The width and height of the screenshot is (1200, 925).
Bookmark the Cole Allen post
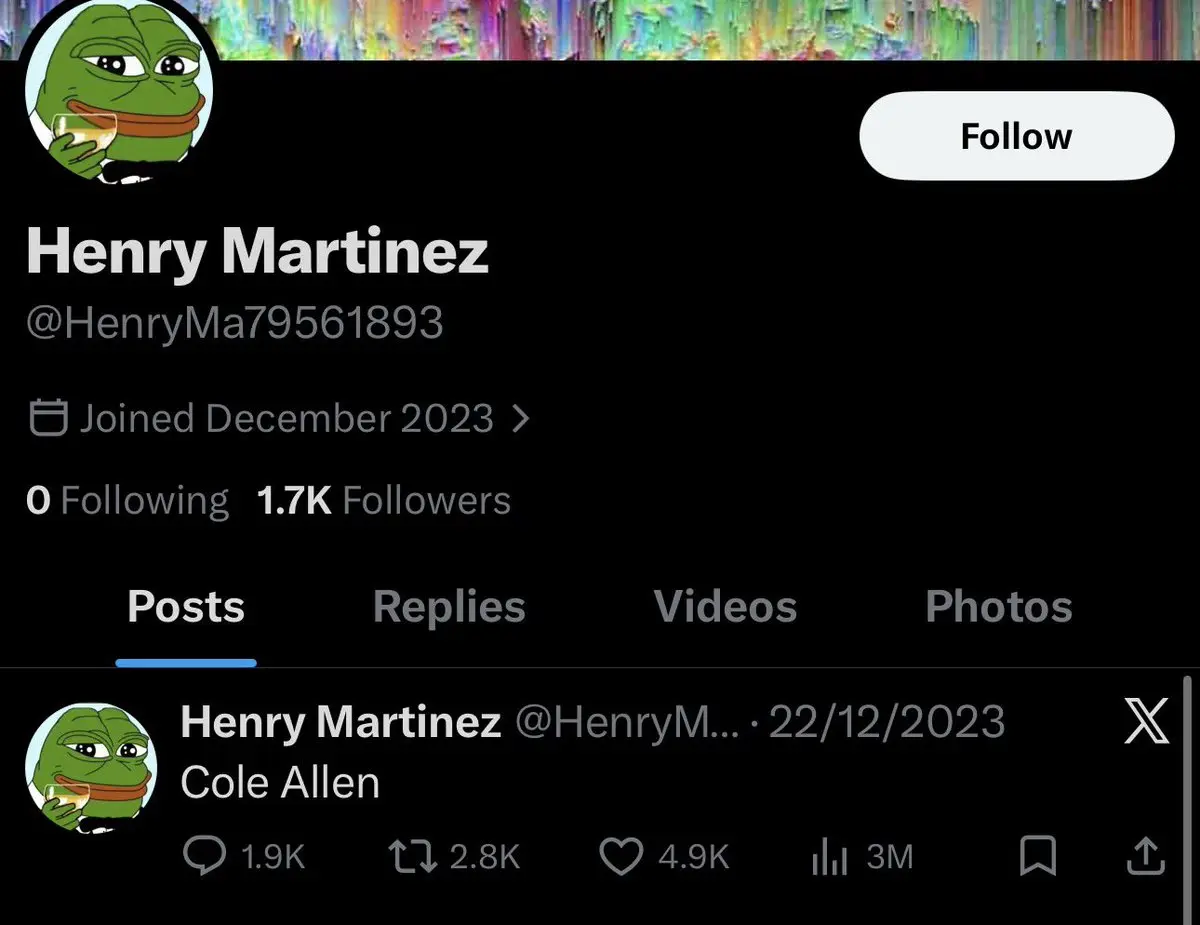pos(1038,857)
